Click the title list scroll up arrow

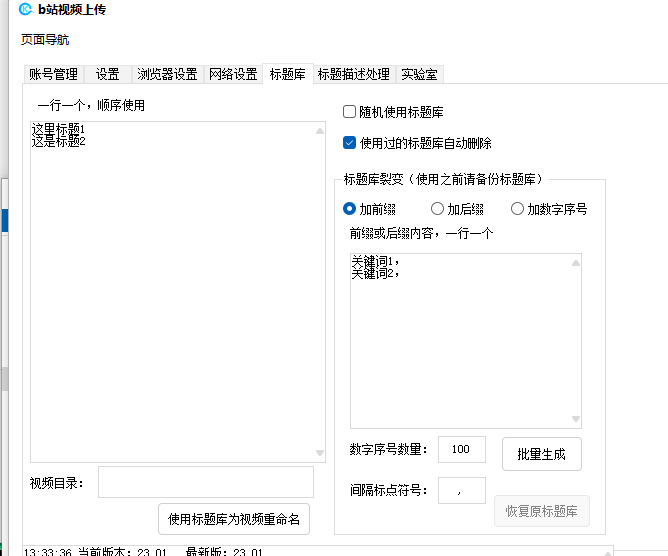click(x=320, y=131)
